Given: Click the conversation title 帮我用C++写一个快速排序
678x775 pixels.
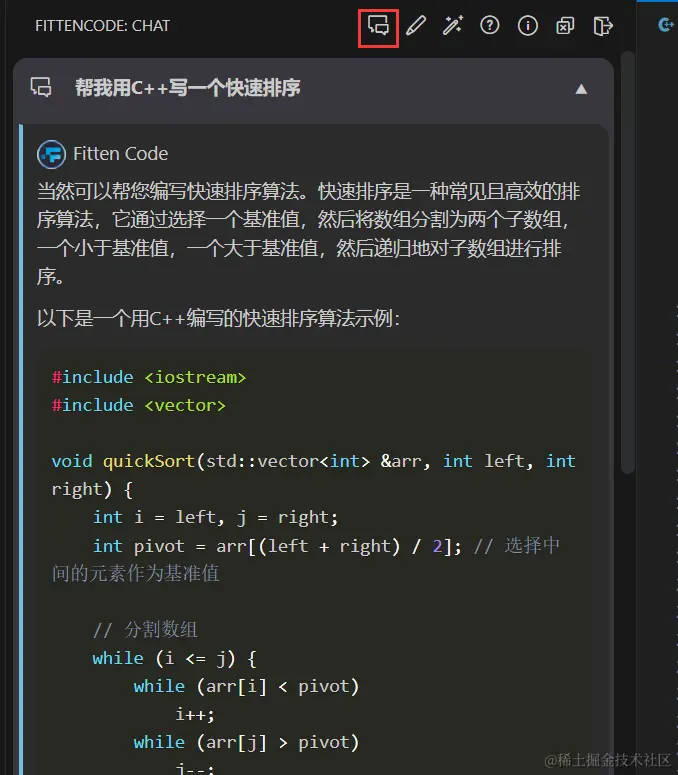Looking at the screenshot, I should coord(187,88).
